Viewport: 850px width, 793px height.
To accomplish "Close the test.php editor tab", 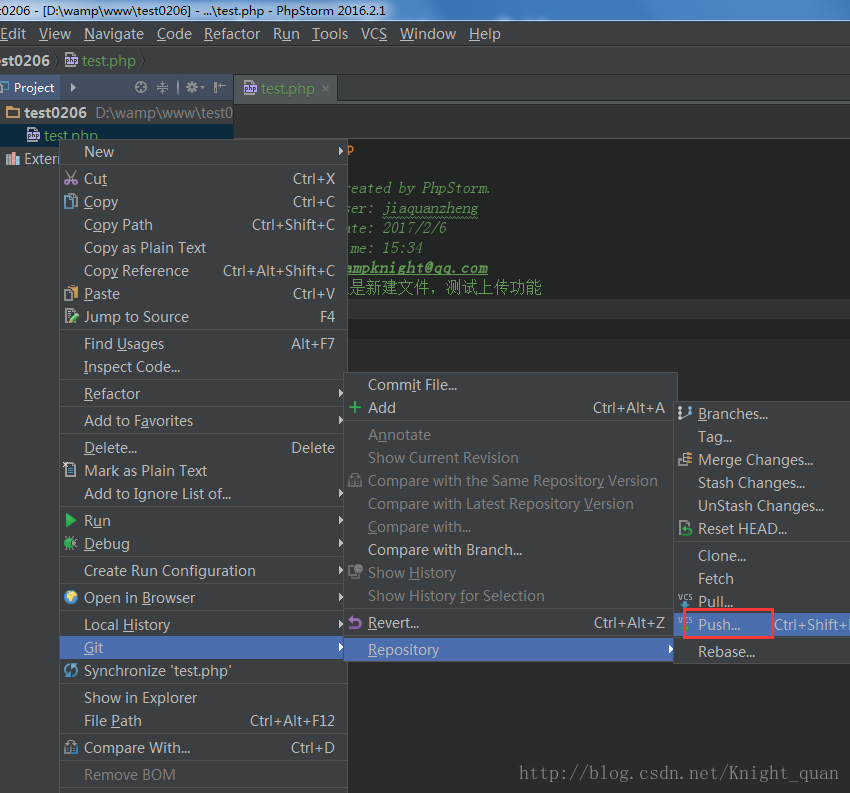I will (325, 88).
